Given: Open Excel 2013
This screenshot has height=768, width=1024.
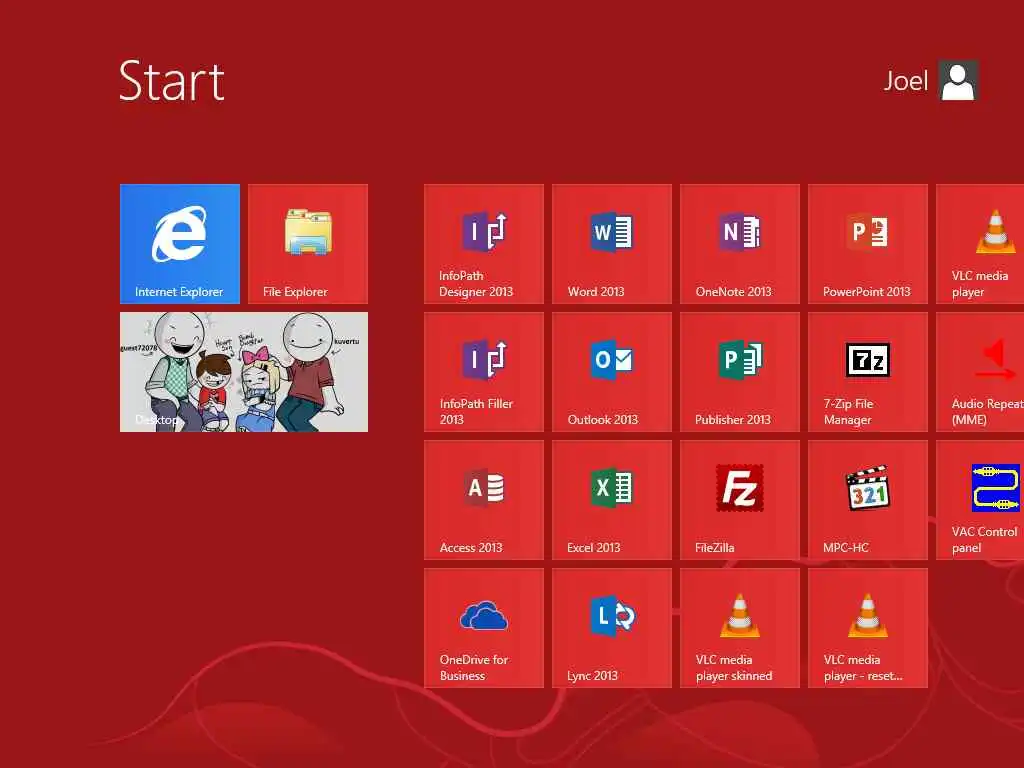Looking at the screenshot, I should point(611,500).
